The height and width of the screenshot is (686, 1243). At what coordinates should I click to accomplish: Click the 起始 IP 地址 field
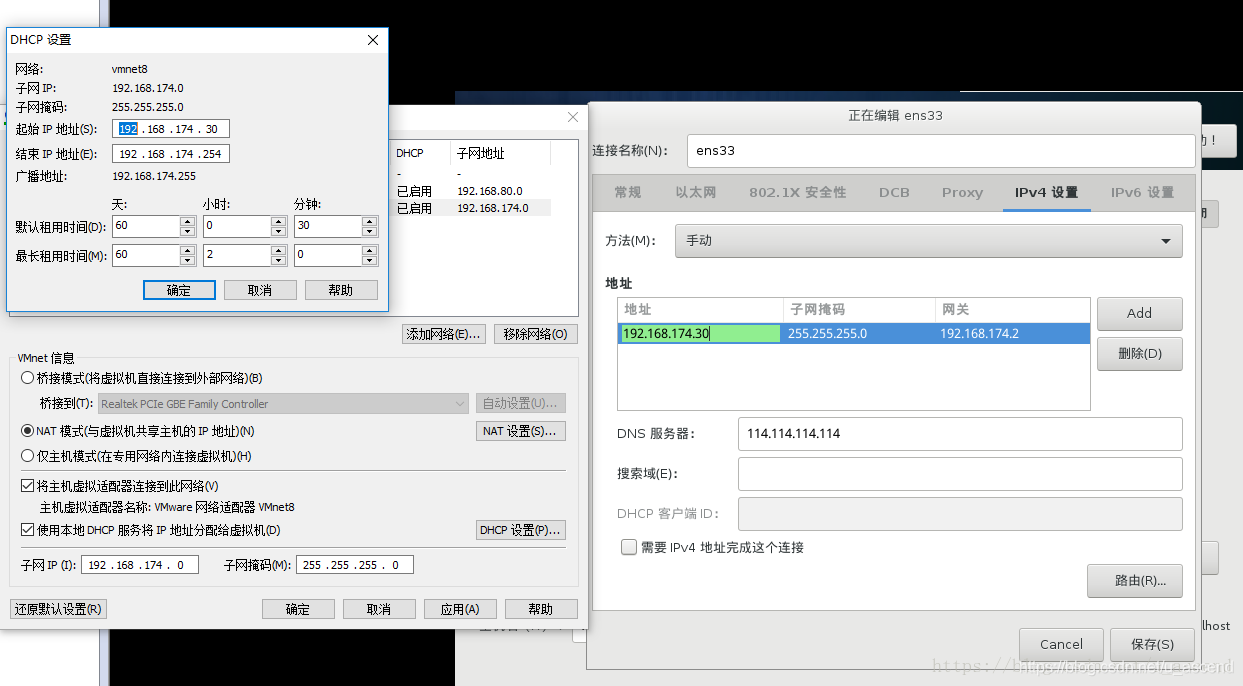tap(171, 129)
